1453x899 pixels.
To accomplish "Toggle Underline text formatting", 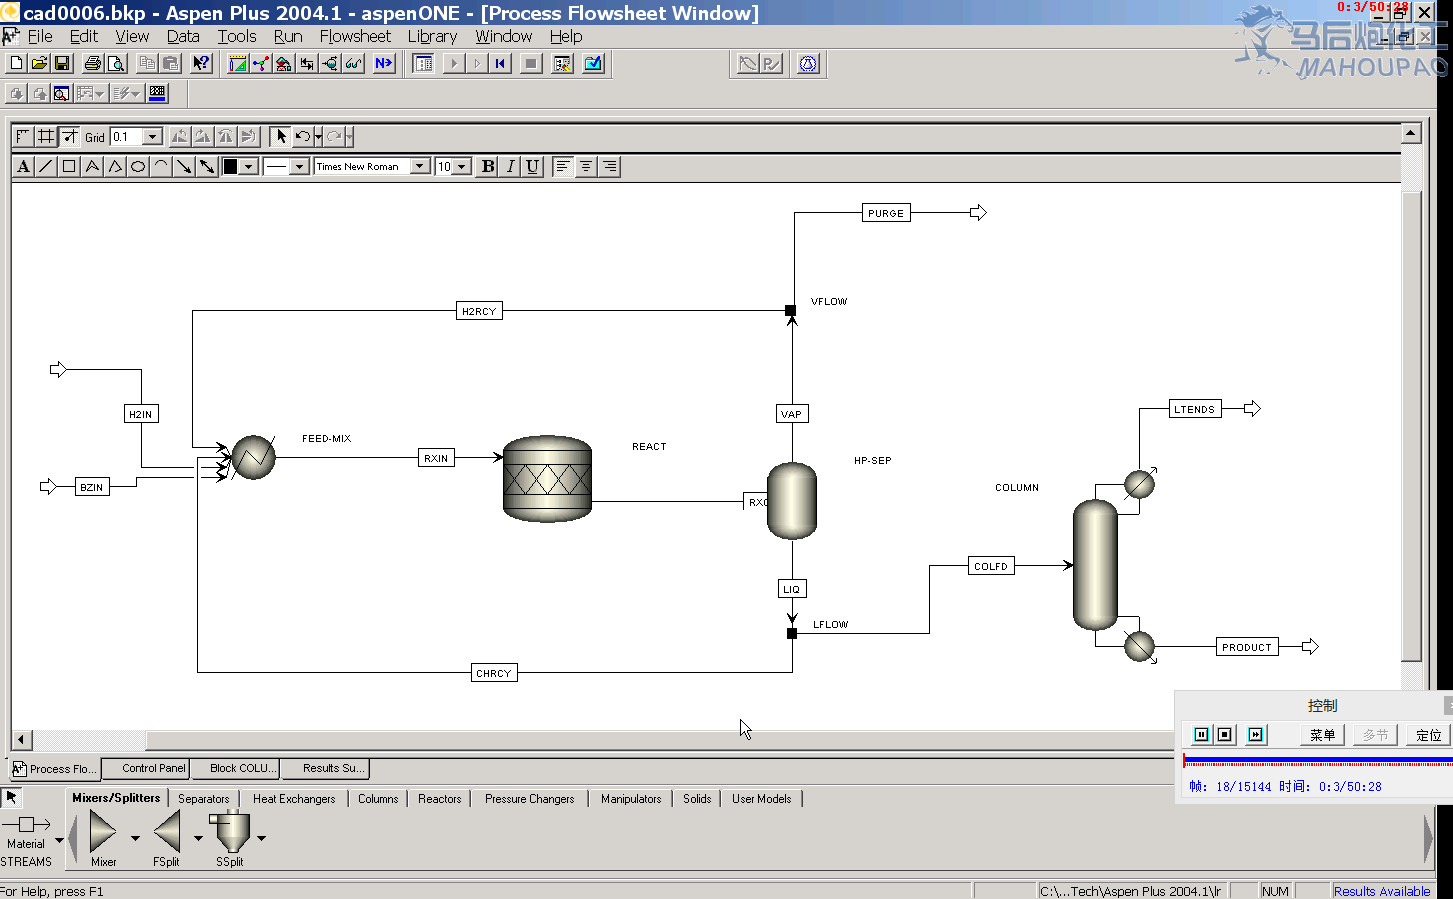I will [532, 166].
